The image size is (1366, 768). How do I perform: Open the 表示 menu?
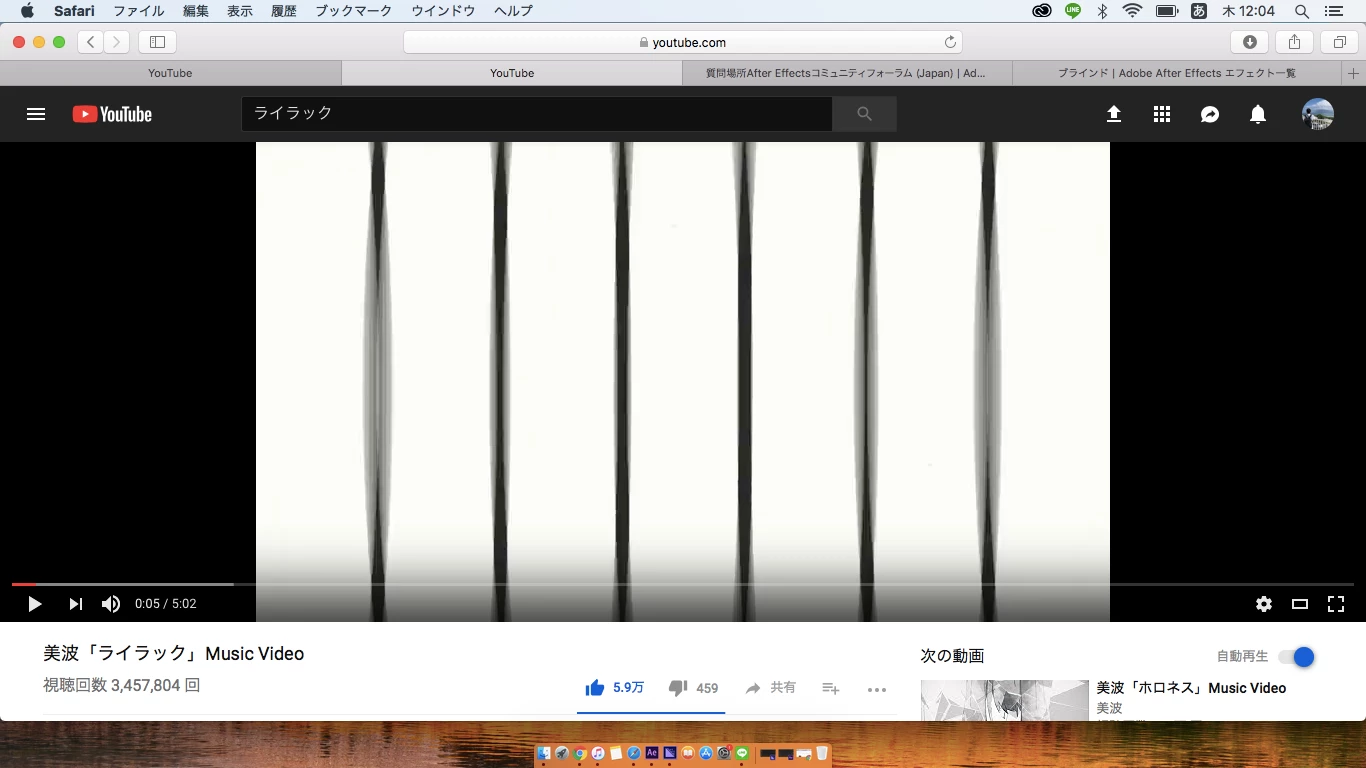click(240, 11)
